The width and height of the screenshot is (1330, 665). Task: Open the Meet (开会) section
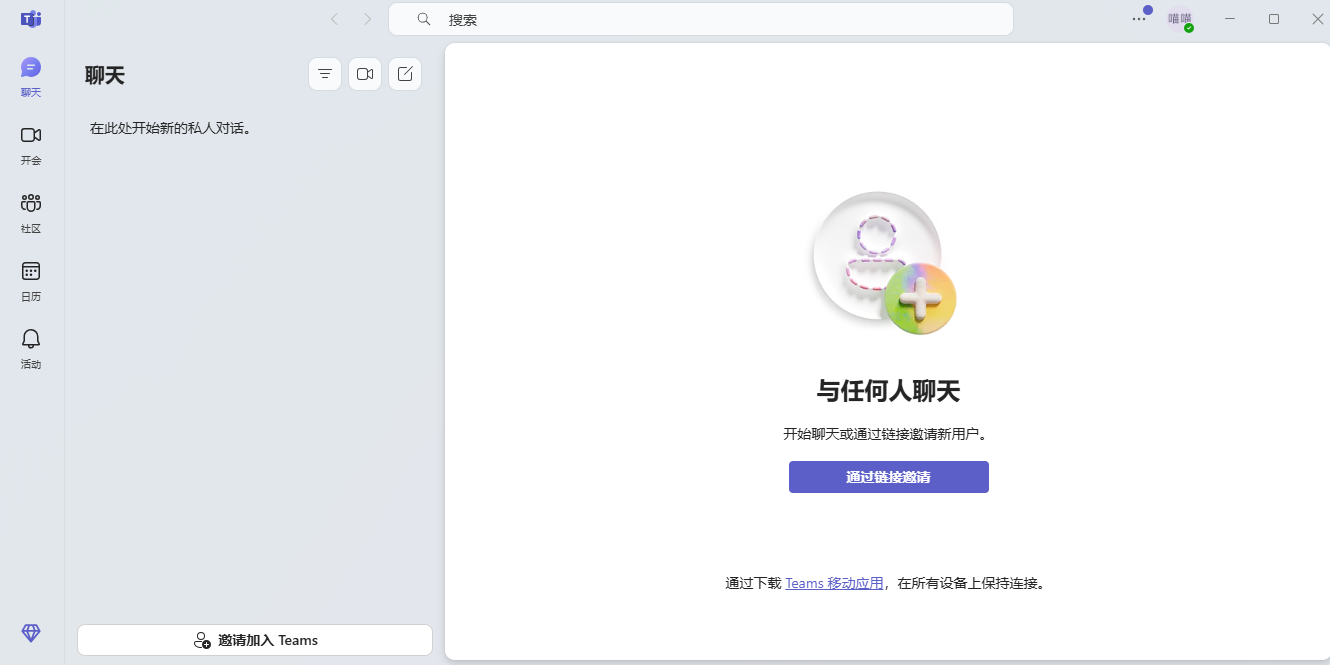tap(30, 145)
